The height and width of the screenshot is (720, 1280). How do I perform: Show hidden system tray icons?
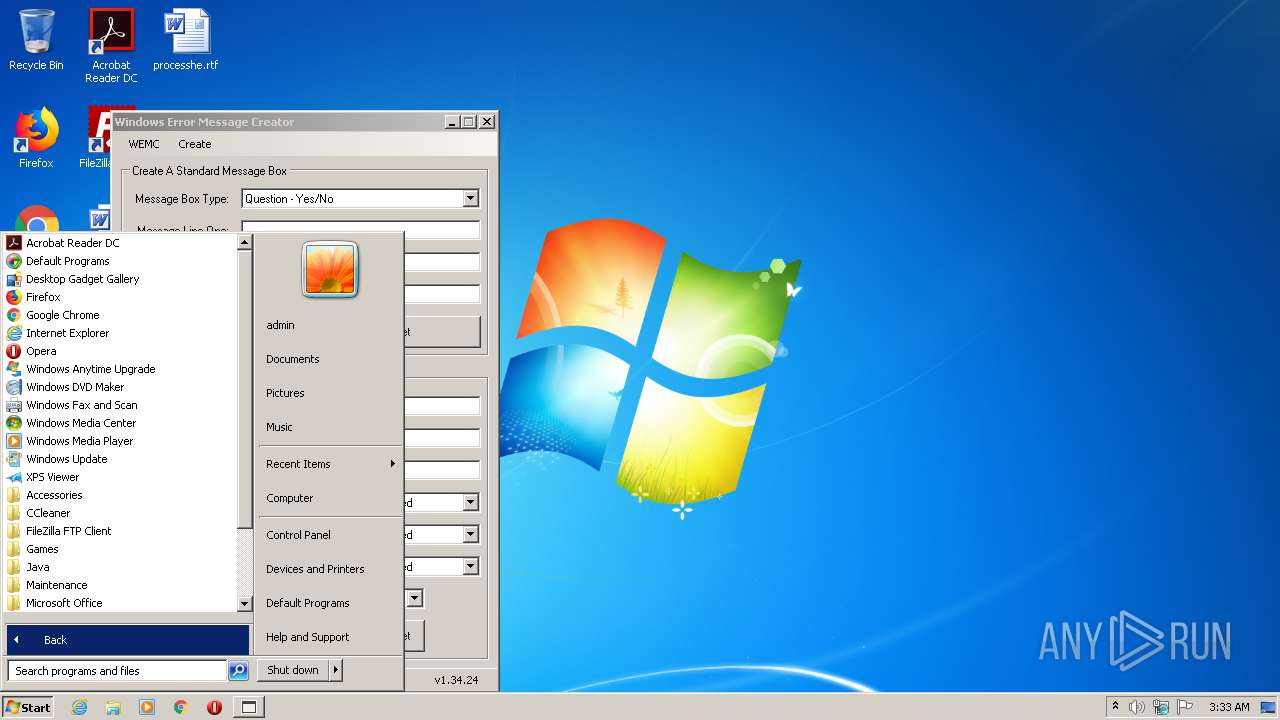click(x=1115, y=707)
